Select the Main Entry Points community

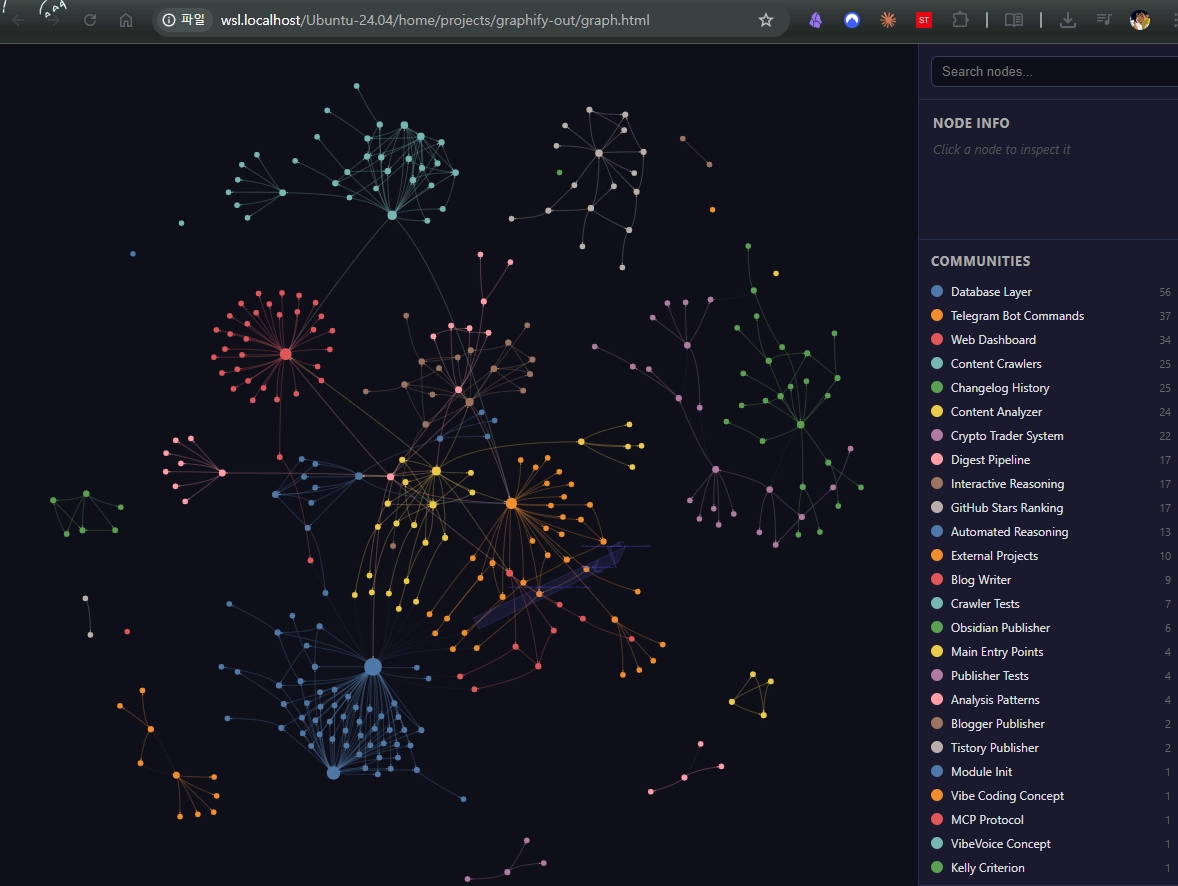point(1050,652)
